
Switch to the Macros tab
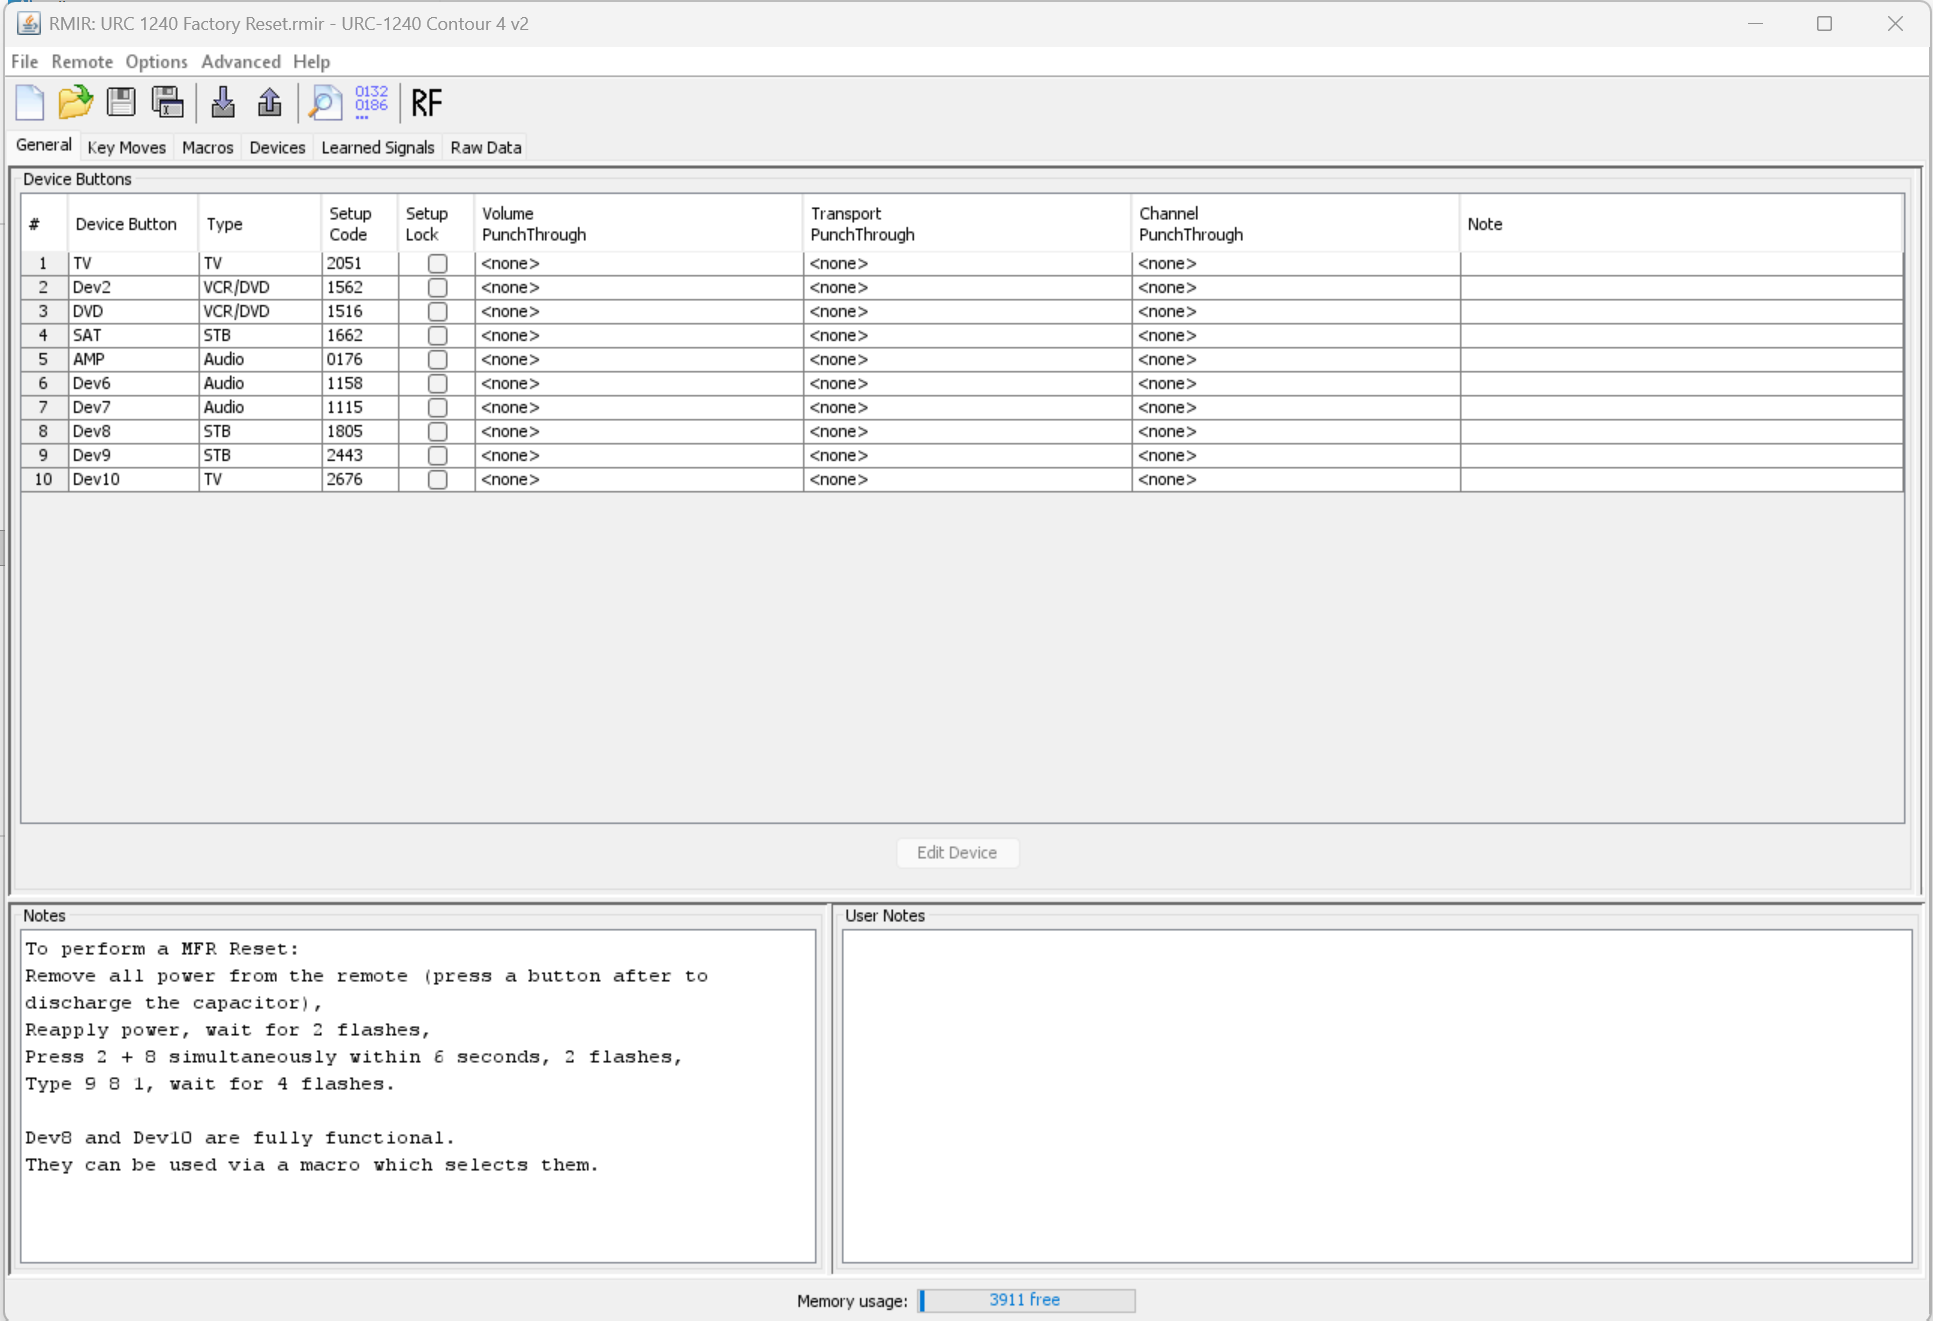tap(207, 147)
